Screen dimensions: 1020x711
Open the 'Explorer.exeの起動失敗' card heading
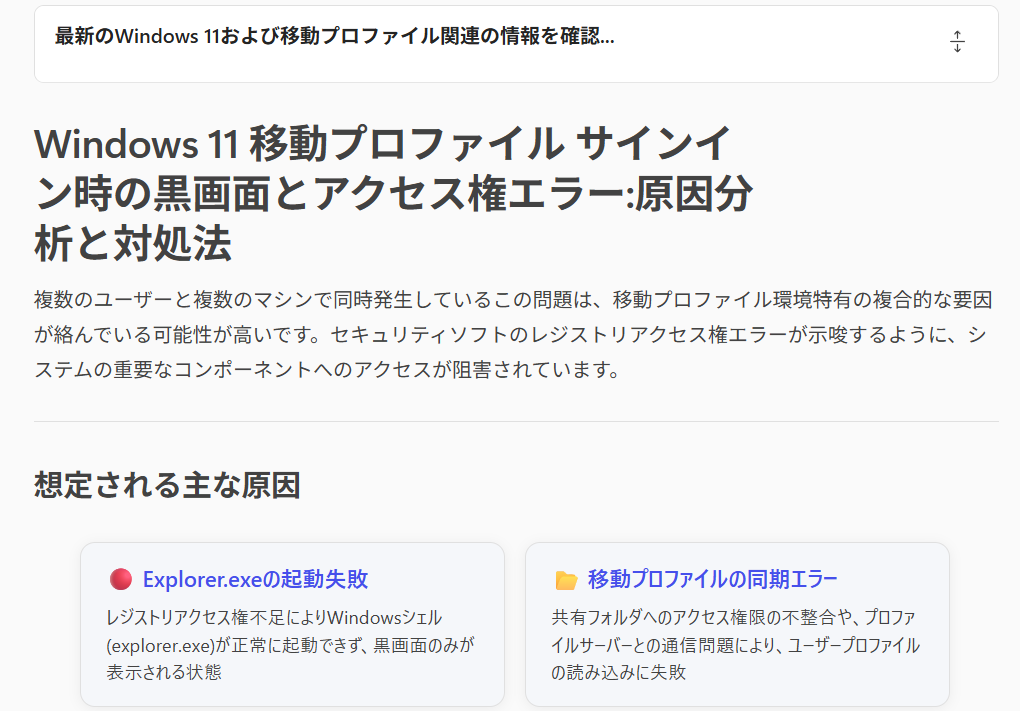pyautogui.click(x=255, y=579)
